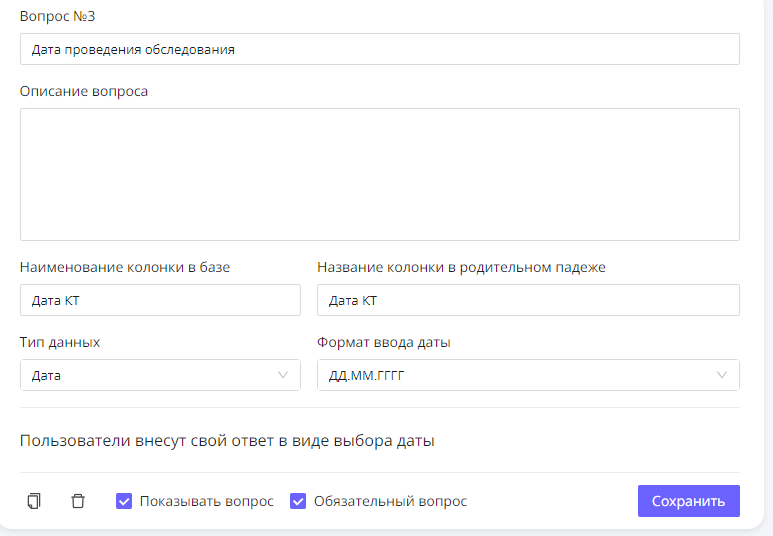Click the "Описание вопроса" field label
This screenshot has height=536, width=773.
(84, 91)
